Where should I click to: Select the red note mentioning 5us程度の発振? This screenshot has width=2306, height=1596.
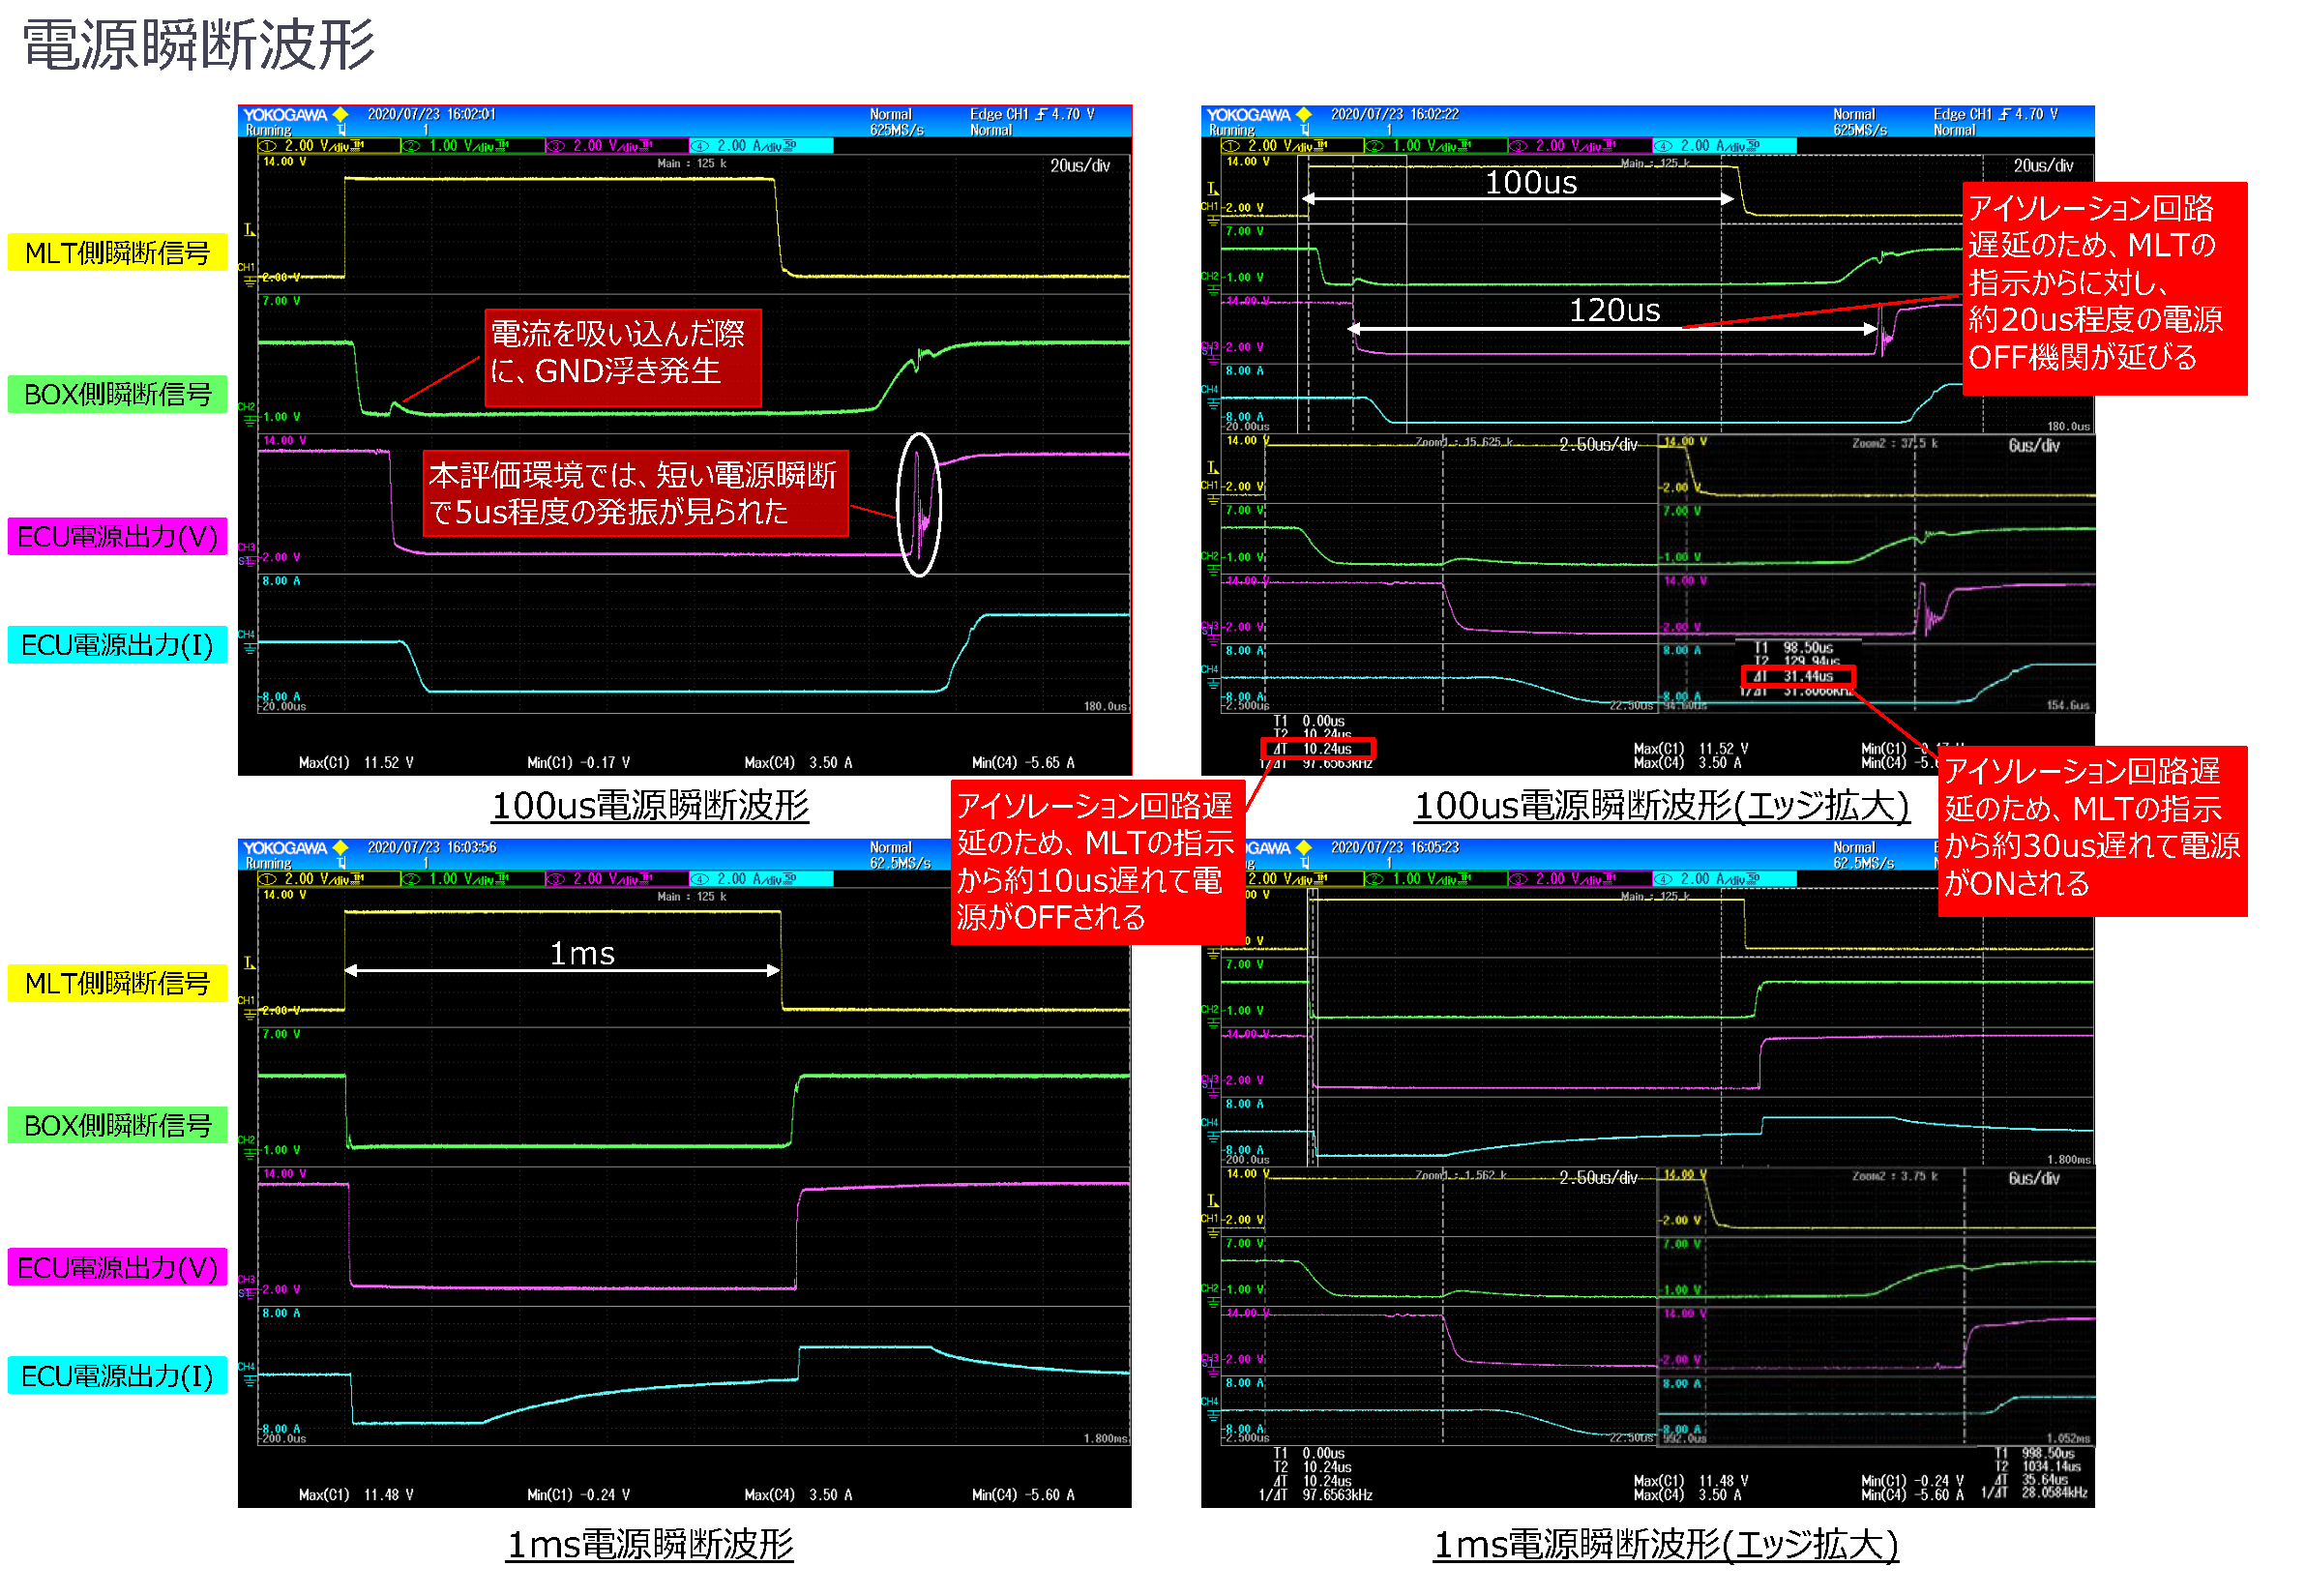[635, 494]
